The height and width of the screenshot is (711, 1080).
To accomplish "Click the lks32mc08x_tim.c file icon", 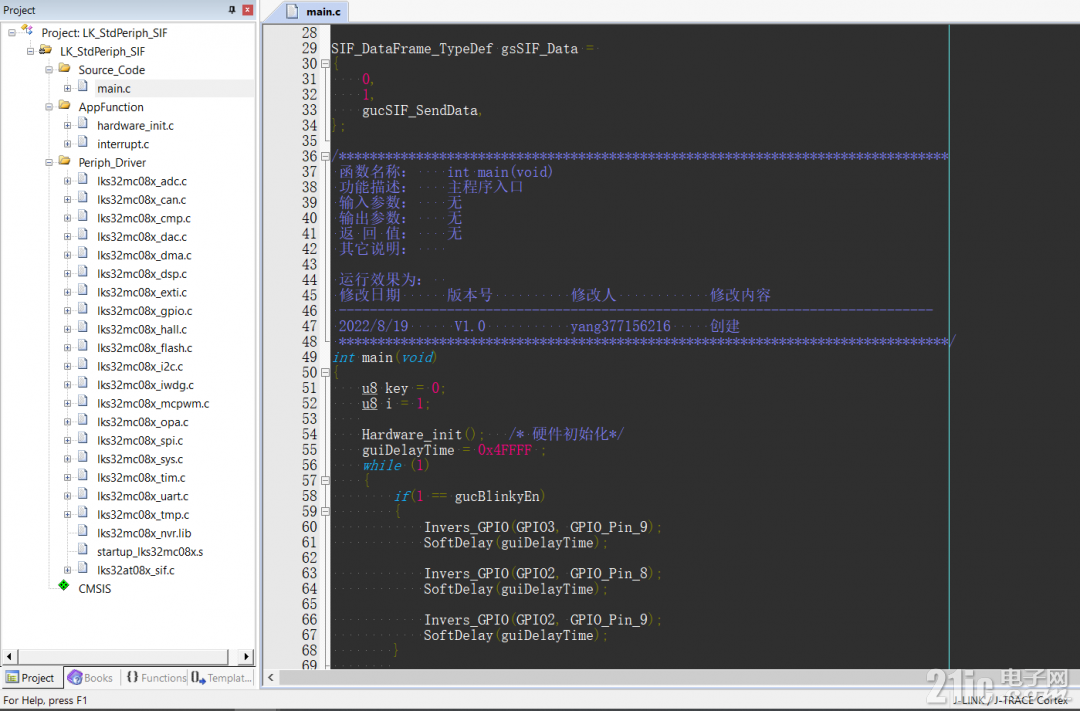I will pos(83,476).
